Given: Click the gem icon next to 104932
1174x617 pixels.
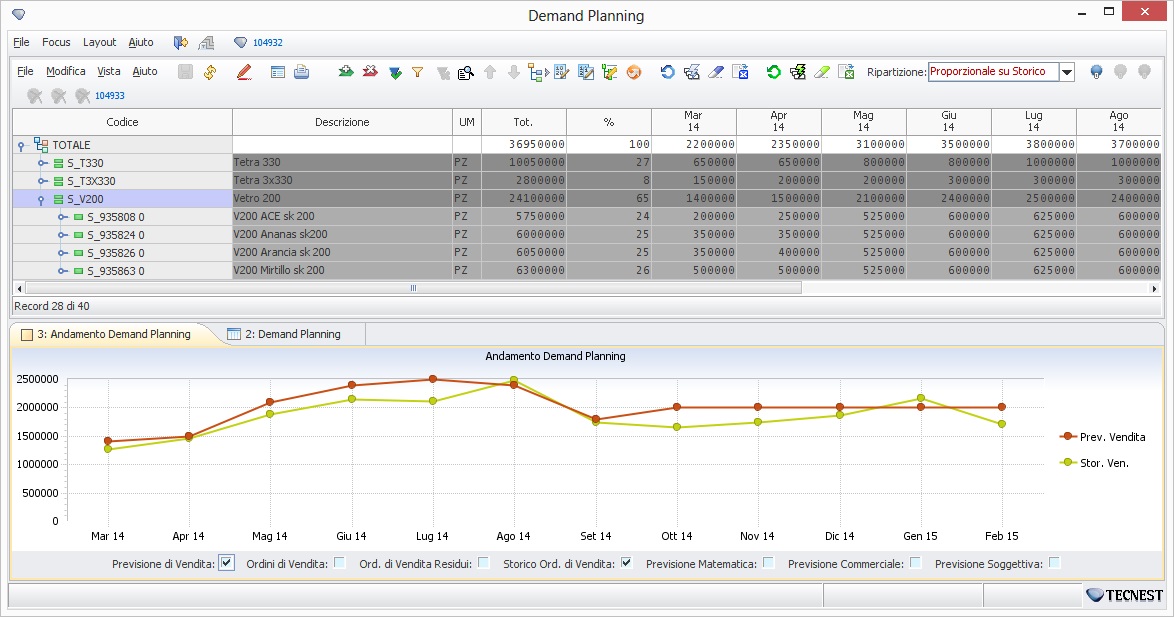Looking at the screenshot, I should pyautogui.click(x=240, y=43).
